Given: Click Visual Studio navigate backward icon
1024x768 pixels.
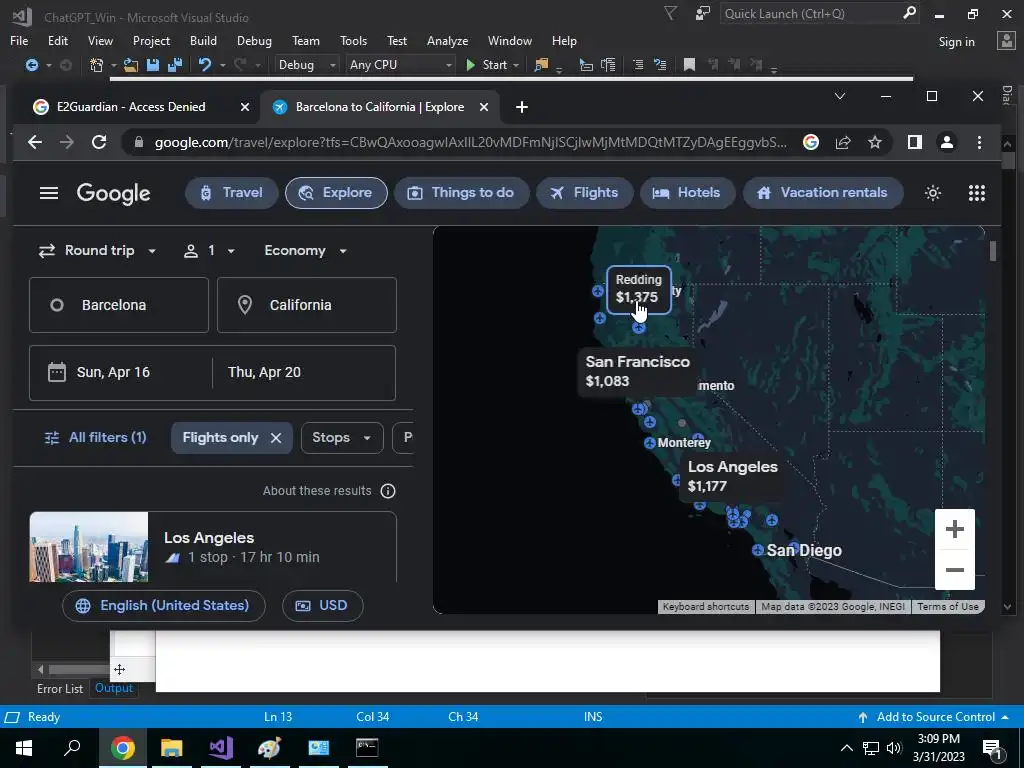Looking at the screenshot, I should pyautogui.click(x=31, y=65).
